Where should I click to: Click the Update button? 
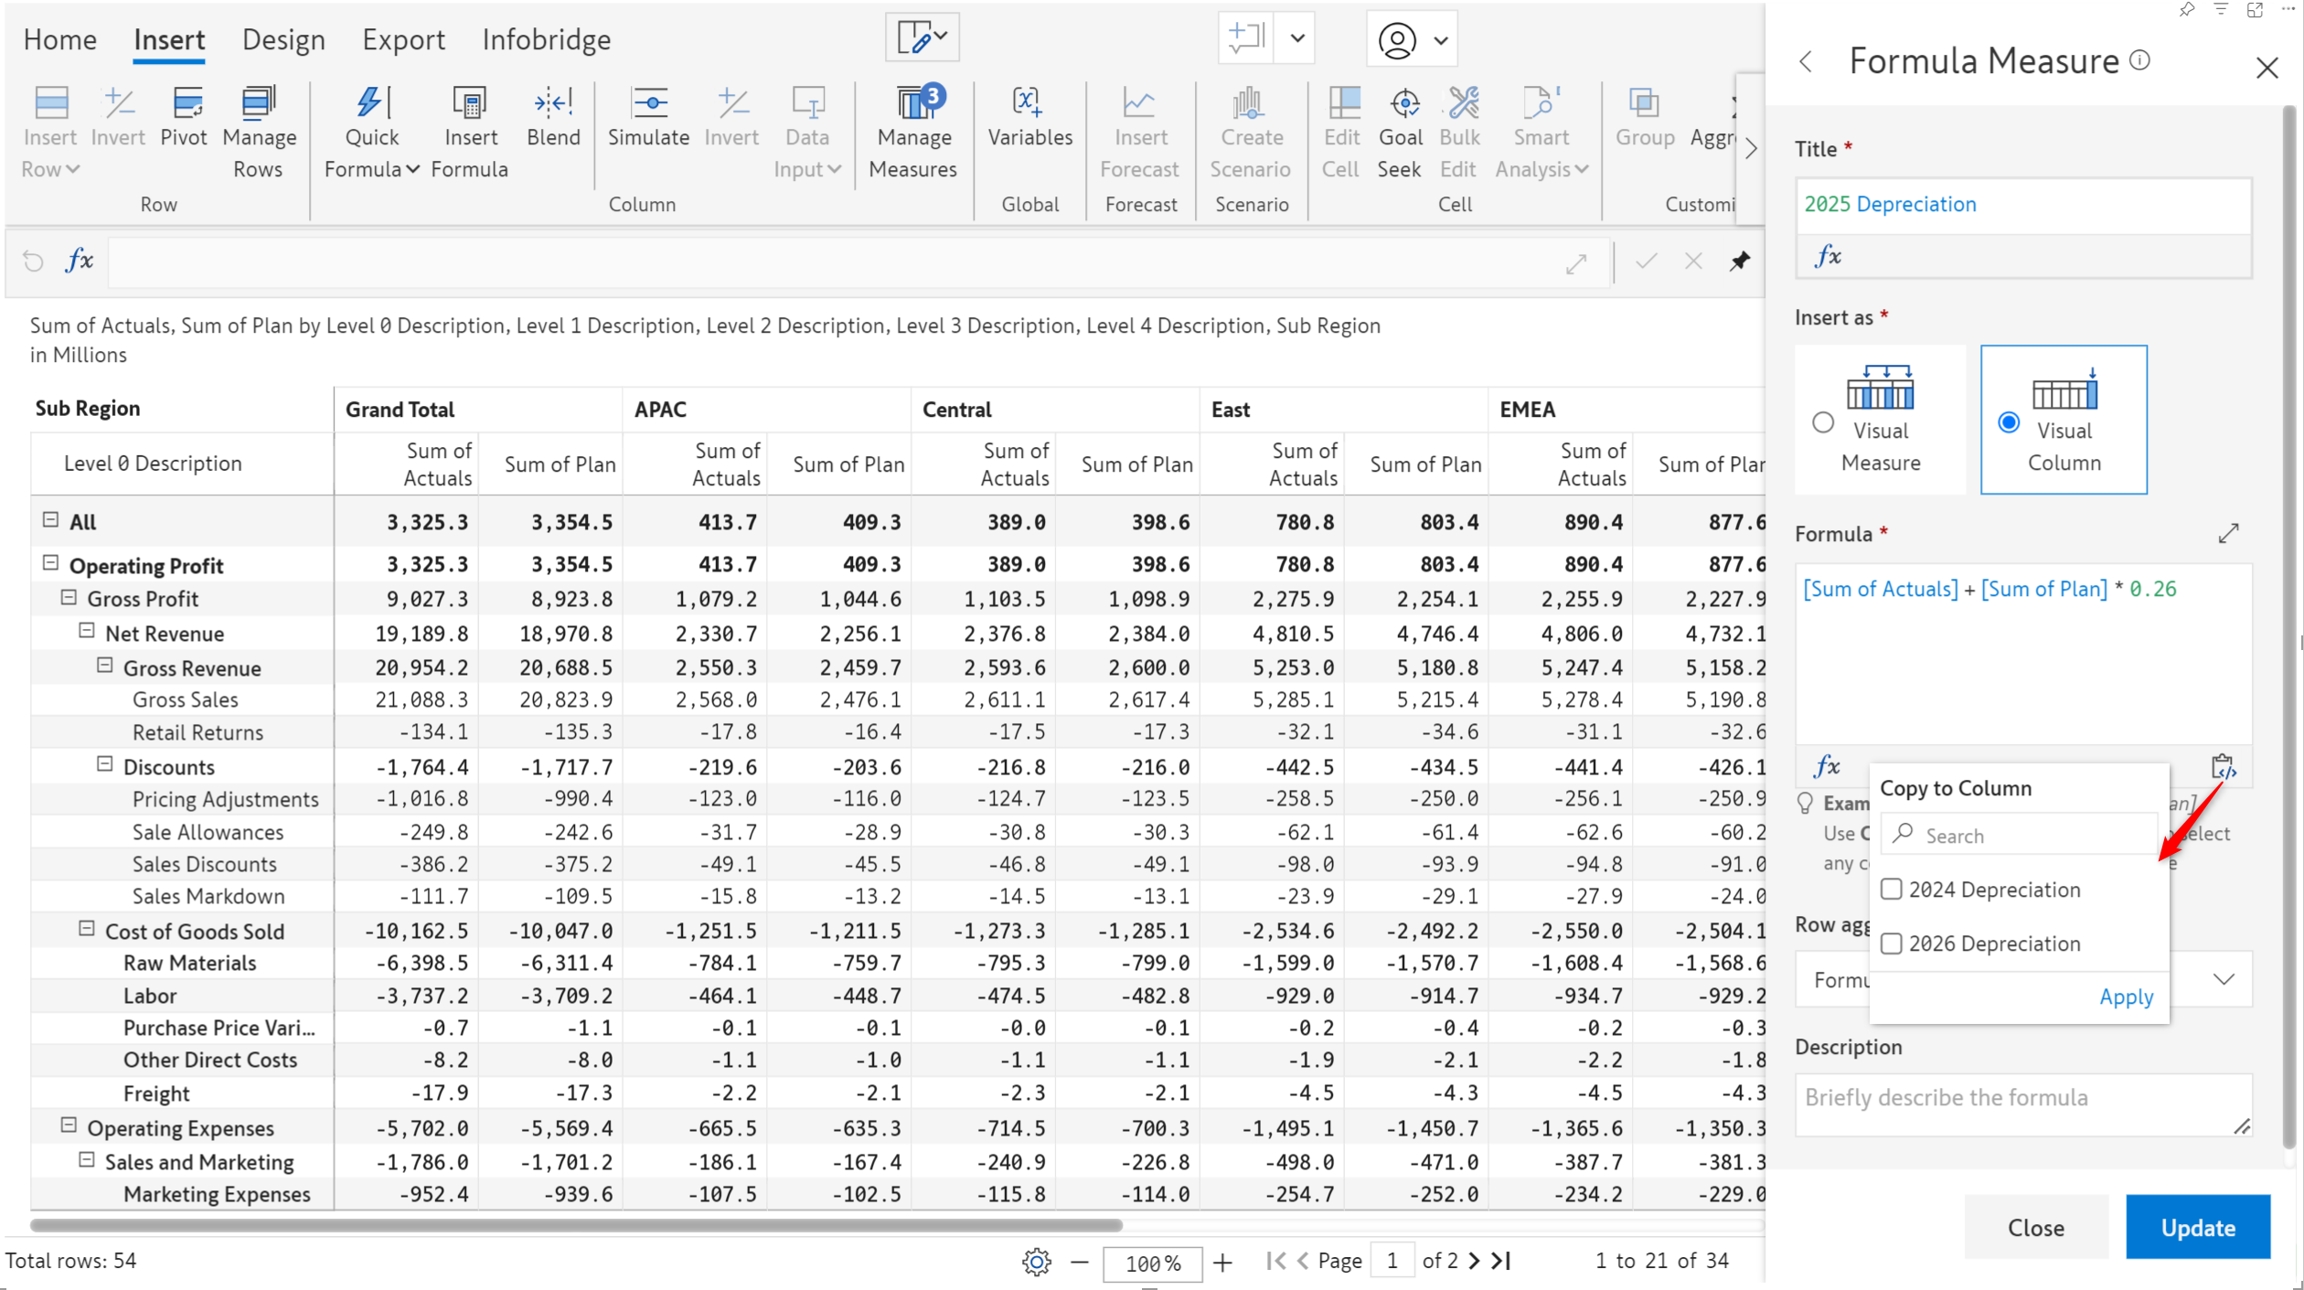point(2197,1227)
